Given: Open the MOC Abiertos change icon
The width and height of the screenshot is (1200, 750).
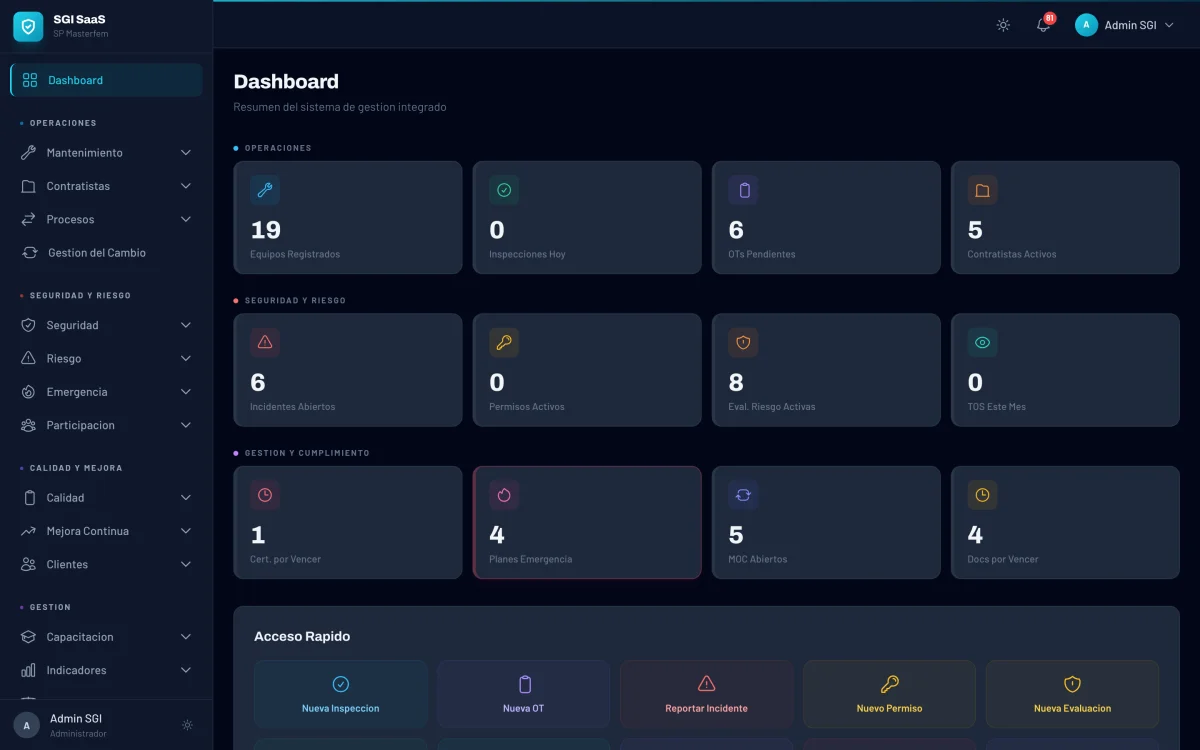Looking at the screenshot, I should (x=743, y=494).
